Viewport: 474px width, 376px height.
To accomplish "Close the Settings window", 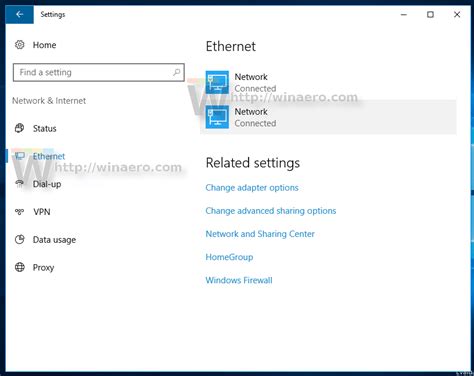I will (457, 15).
